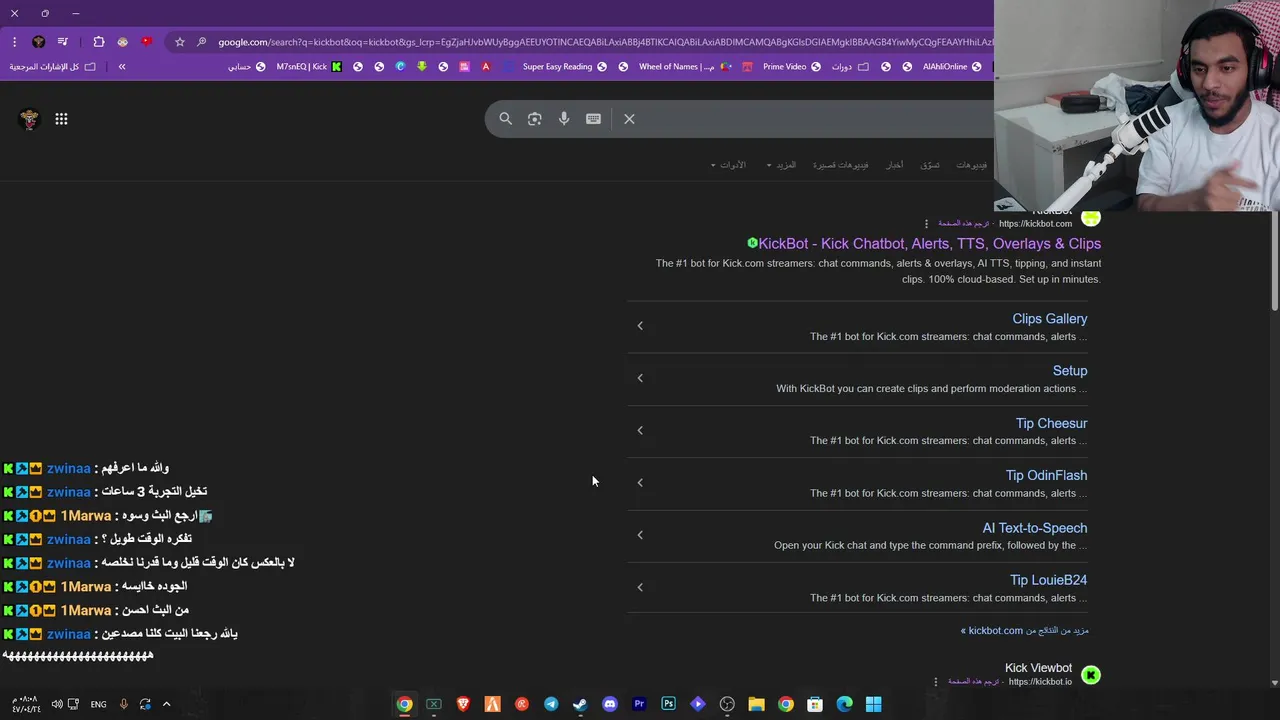Click the address bar zoom magnifier icon

click(x=201, y=42)
